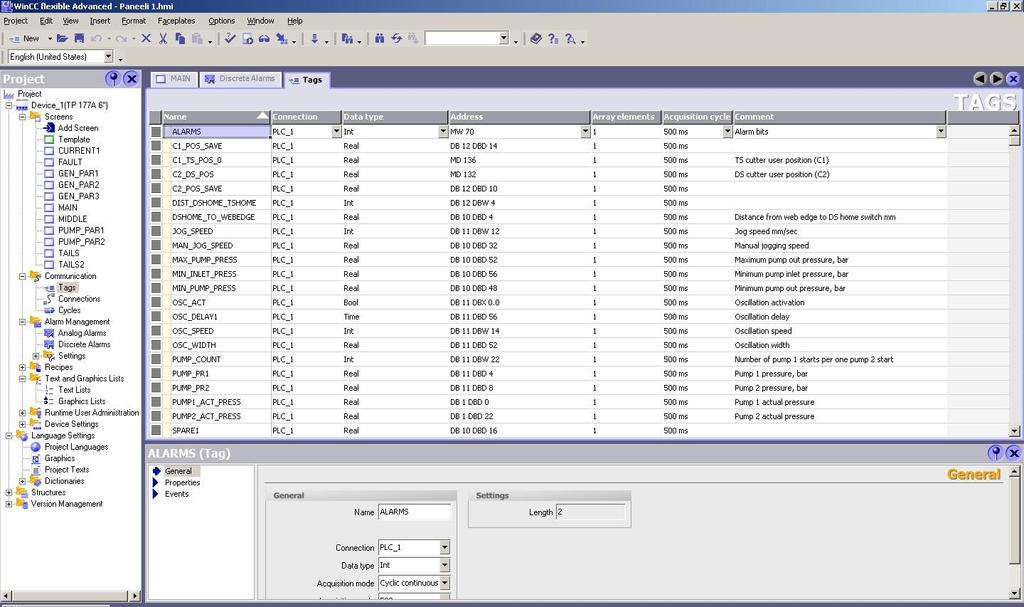Click the question mark help icon beside the book
1024x607 pixels.
[x=553, y=39]
